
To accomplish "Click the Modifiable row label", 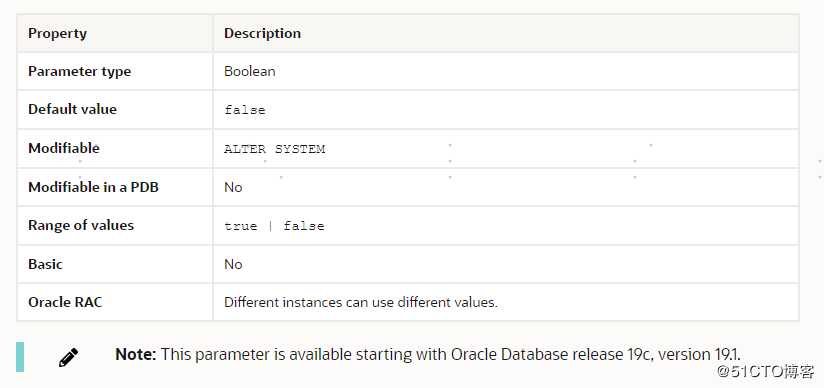I will coord(64,148).
